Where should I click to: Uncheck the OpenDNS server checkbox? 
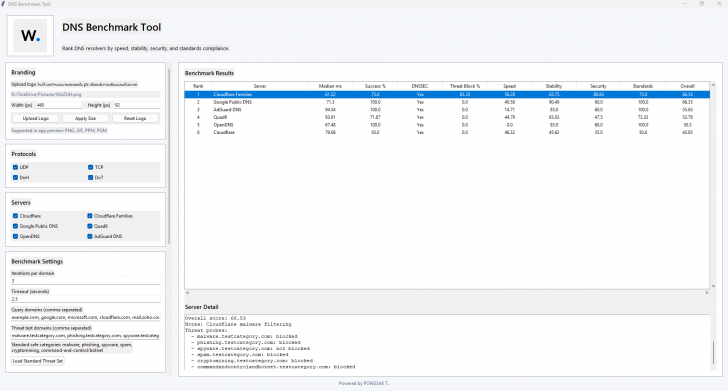point(15,236)
